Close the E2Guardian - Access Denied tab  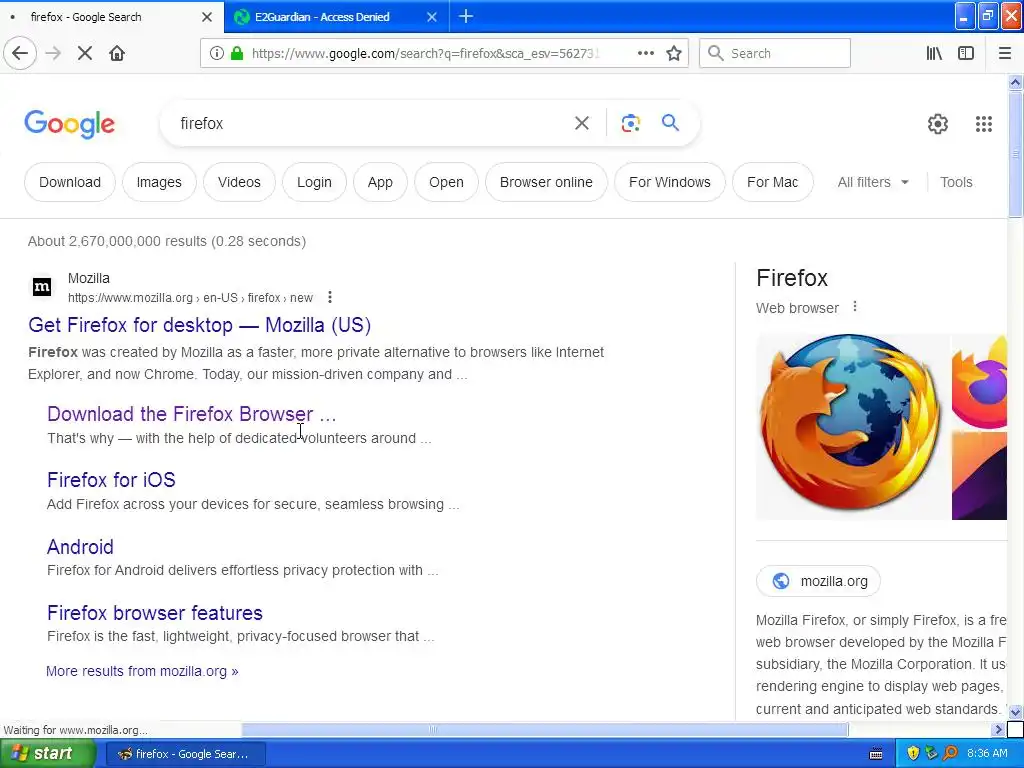point(432,17)
